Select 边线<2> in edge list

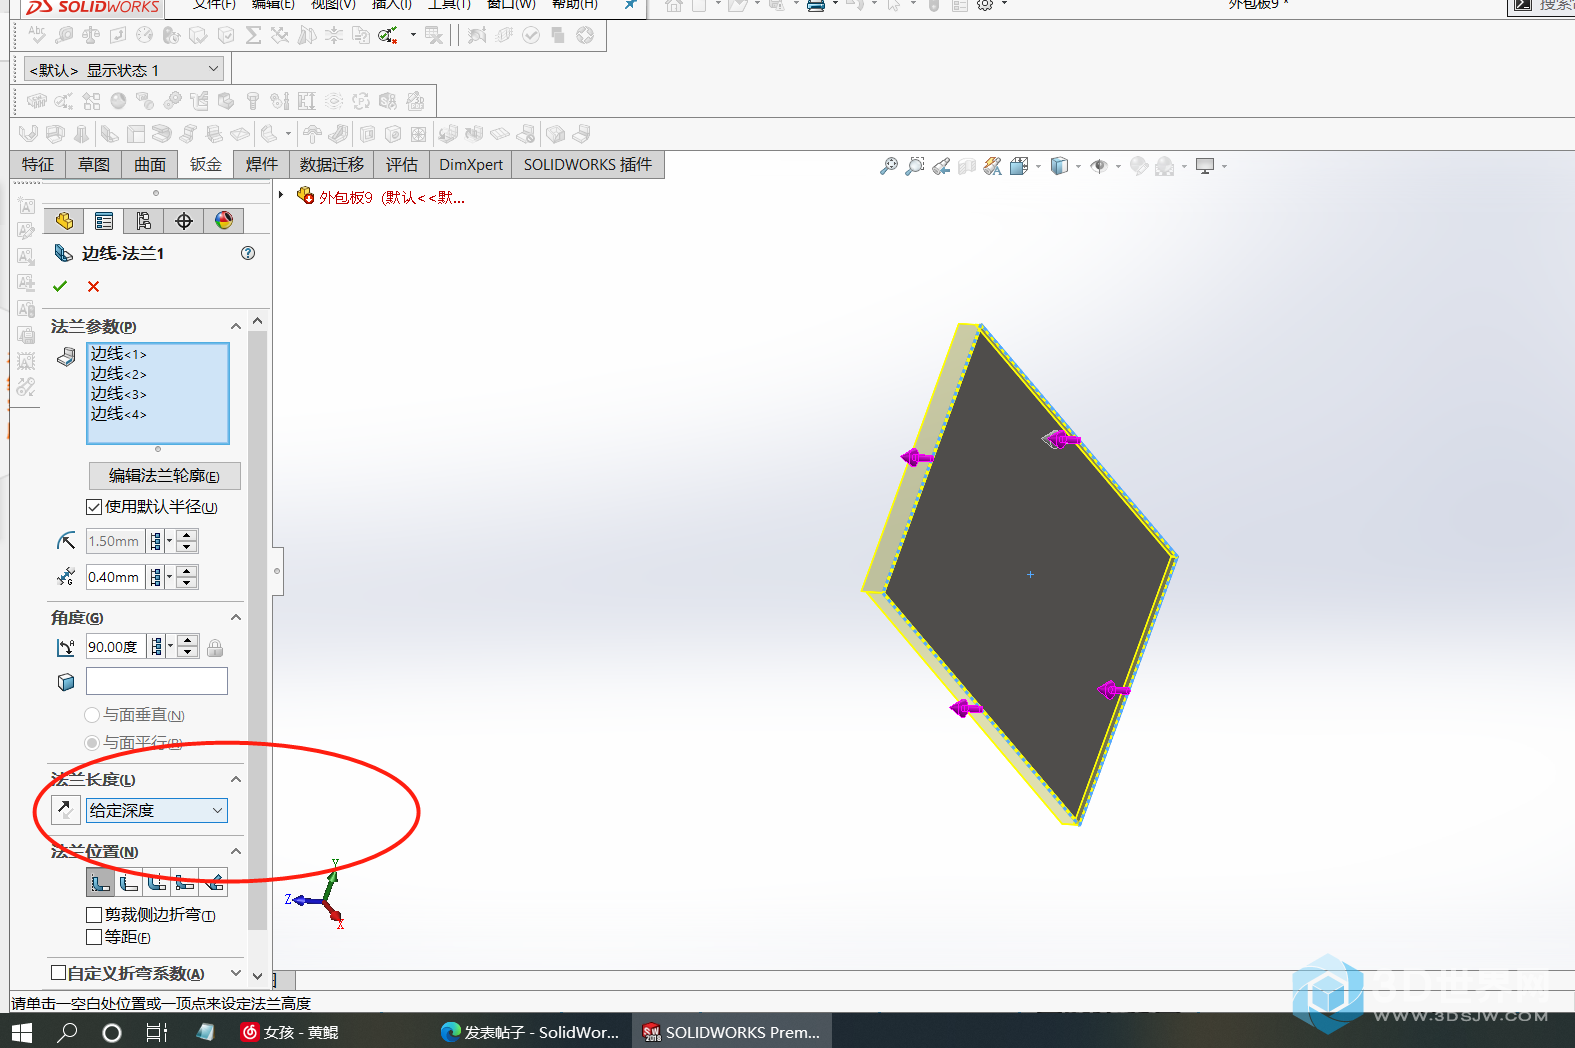(119, 374)
